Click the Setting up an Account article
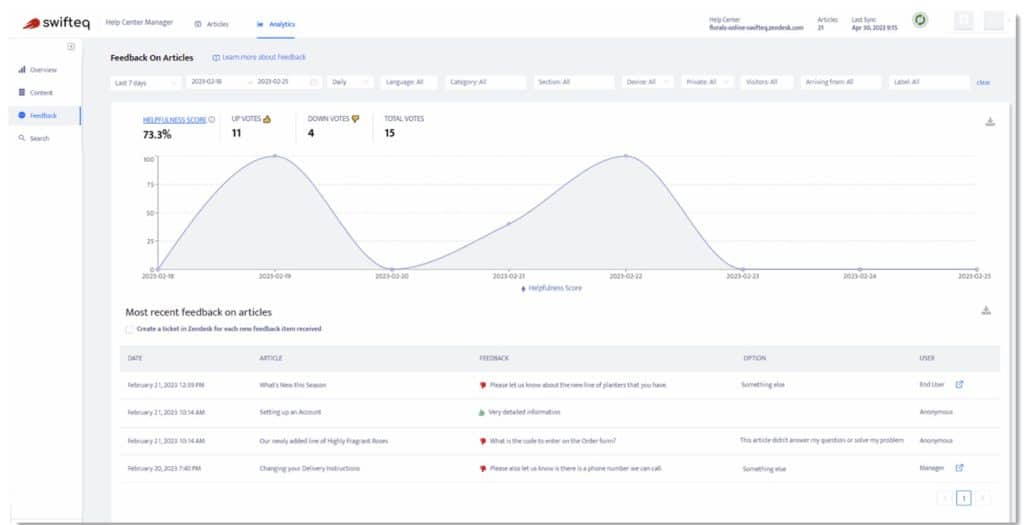The image size is (1024, 525). click(290, 413)
